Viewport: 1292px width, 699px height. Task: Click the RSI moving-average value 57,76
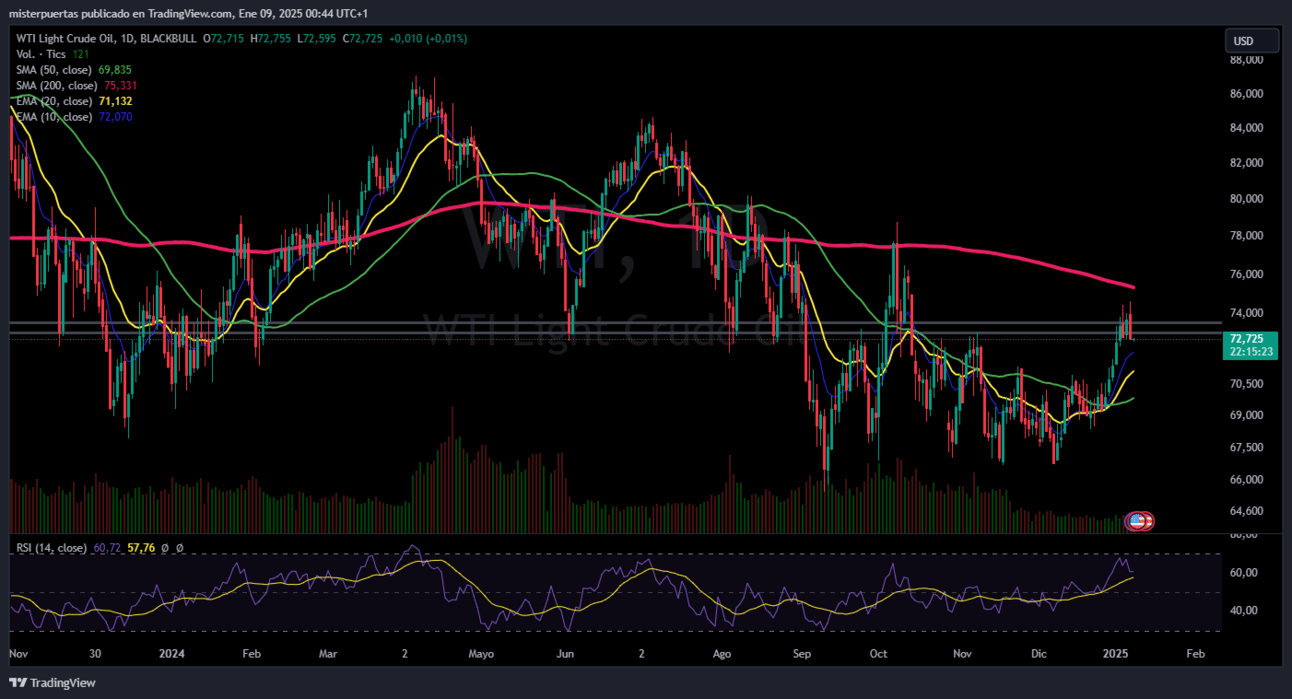[141, 548]
